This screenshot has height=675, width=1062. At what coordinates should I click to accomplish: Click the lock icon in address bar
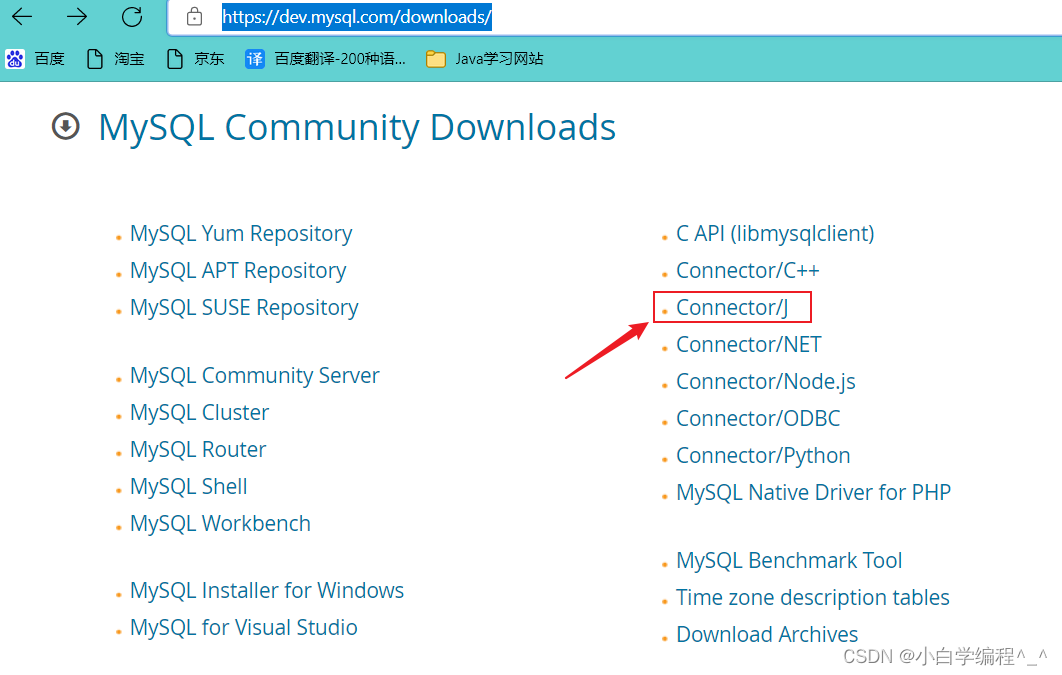194,16
